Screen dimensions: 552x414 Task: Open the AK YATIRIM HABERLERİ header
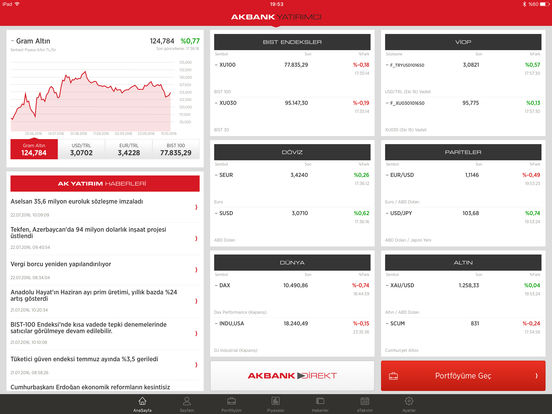coord(105,183)
